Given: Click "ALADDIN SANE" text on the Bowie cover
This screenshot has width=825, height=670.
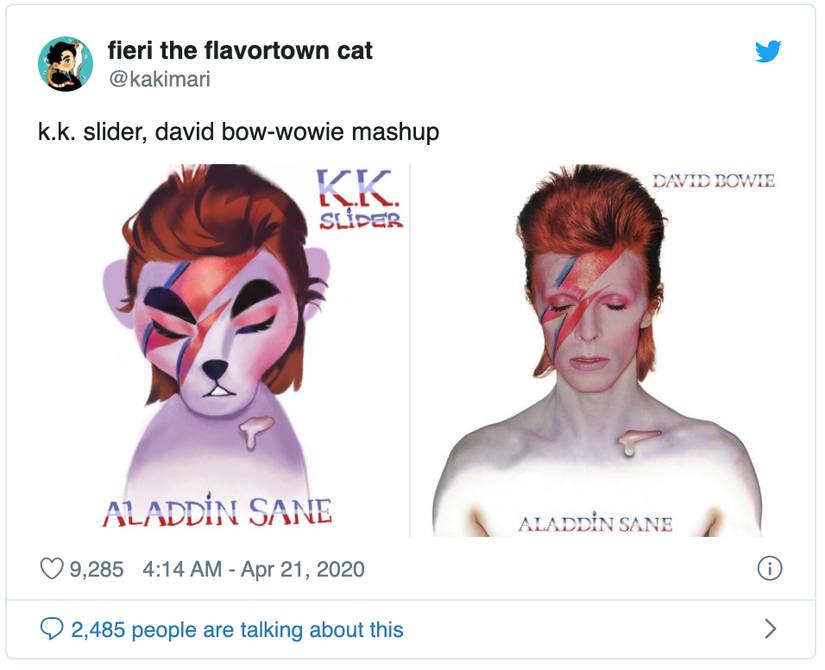Looking at the screenshot, I should 594,524.
